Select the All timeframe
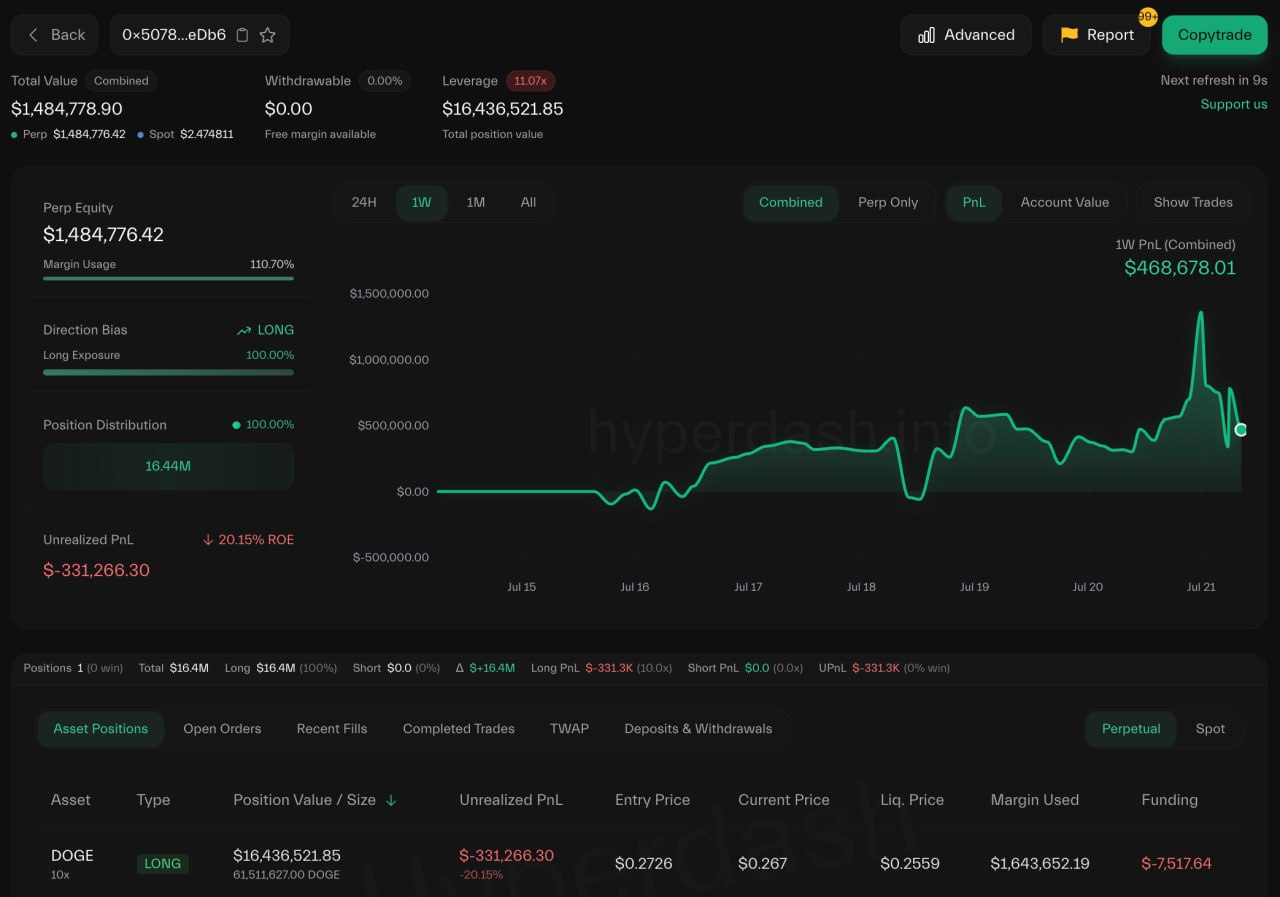The height and width of the screenshot is (897, 1280). 528,202
